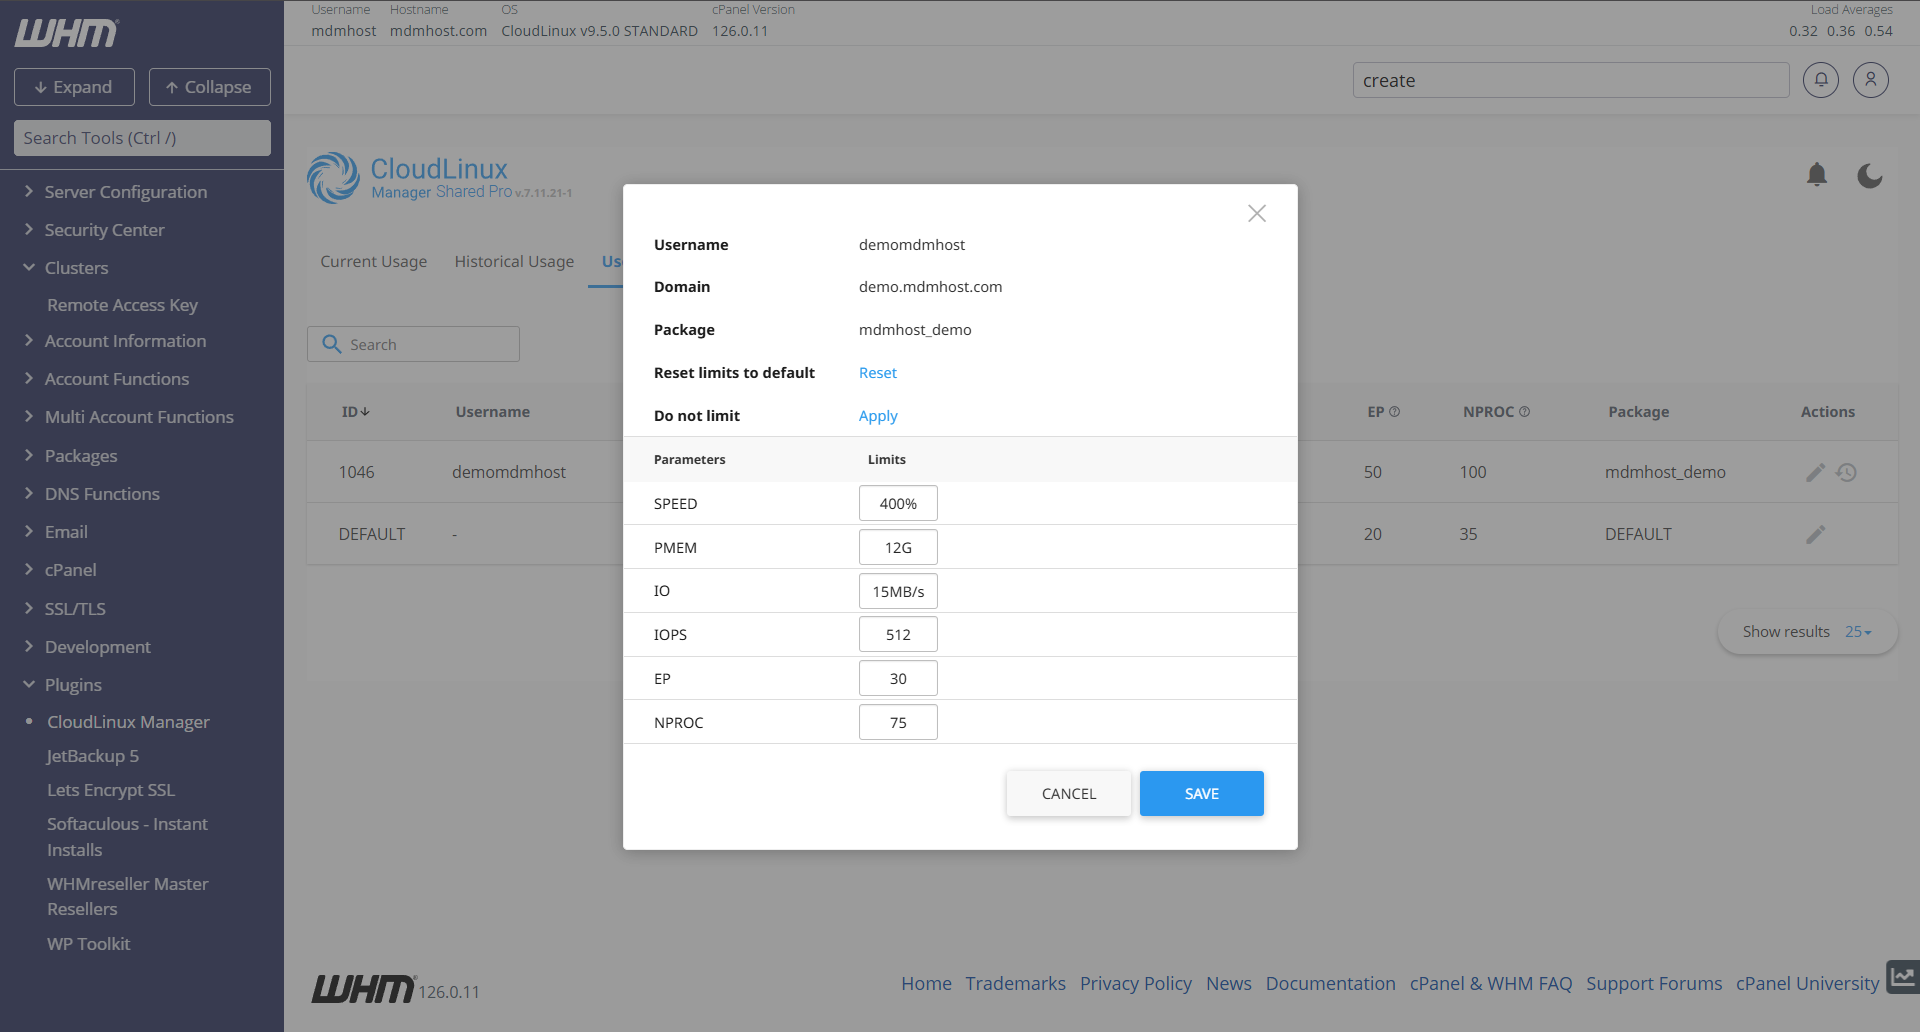This screenshot has width=1920, height=1032.
Task: Open WP Toolkit
Action: pyautogui.click(x=88, y=943)
